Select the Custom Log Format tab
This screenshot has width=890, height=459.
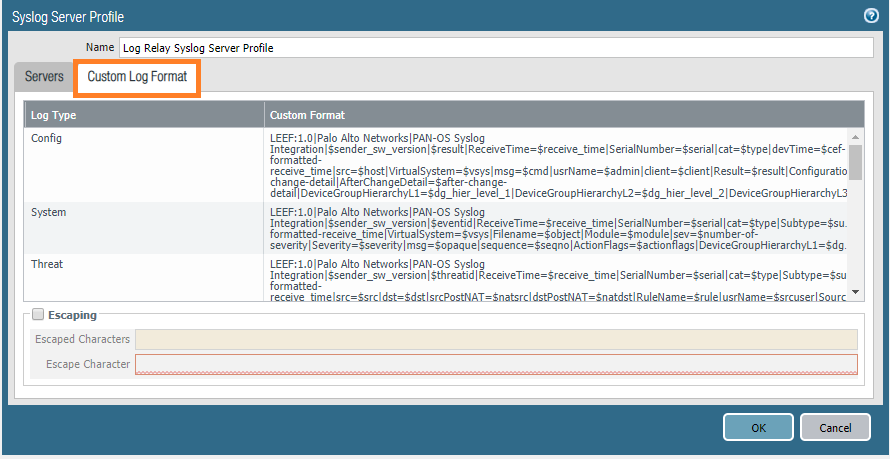pos(137,77)
